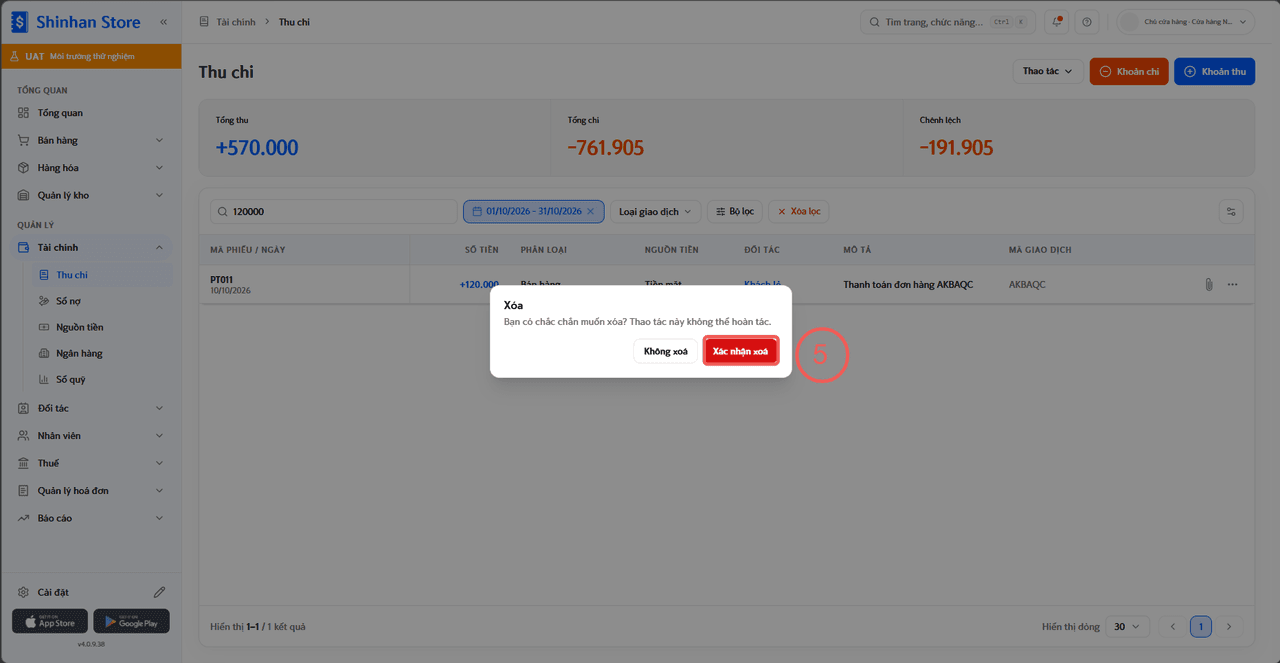Expand the Quản lý kho sidebar section
The height and width of the screenshot is (663, 1280).
pos(91,195)
